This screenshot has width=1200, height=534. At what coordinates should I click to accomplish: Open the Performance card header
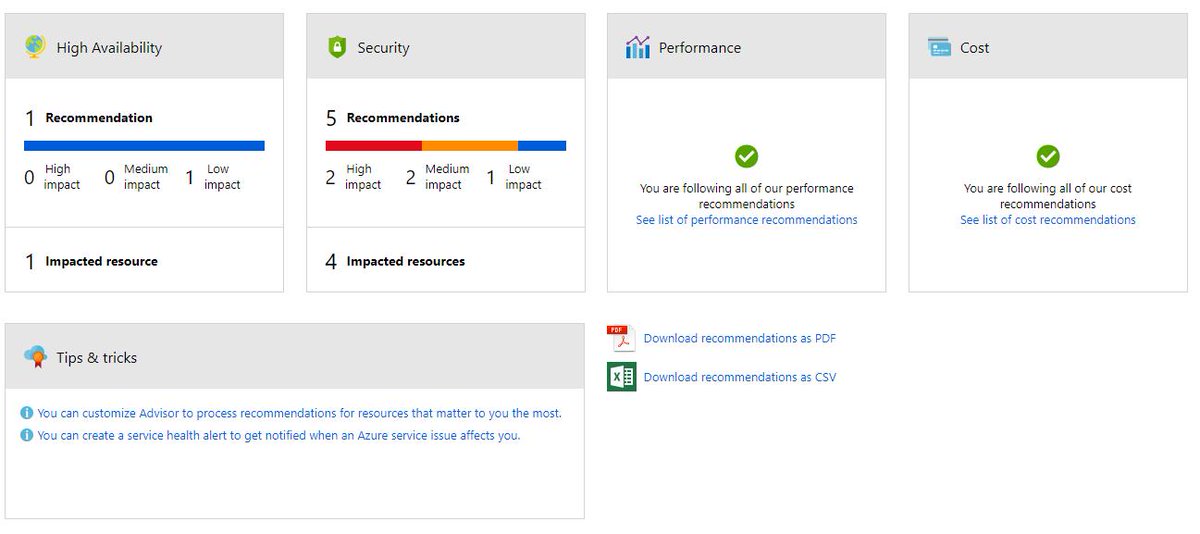click(x=746, y=46)
